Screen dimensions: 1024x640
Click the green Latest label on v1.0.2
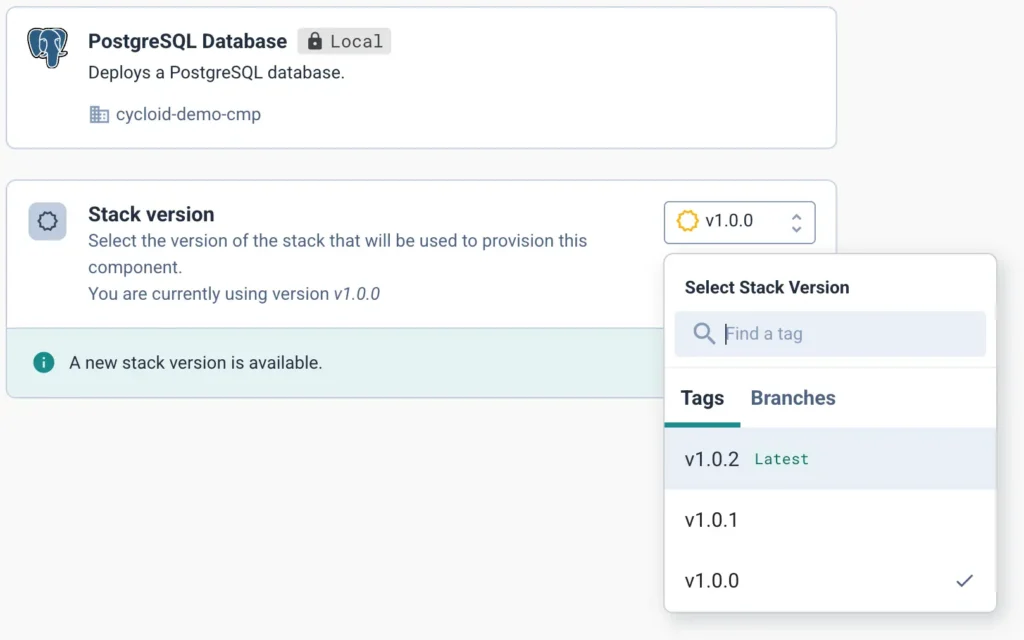[781, 460]
